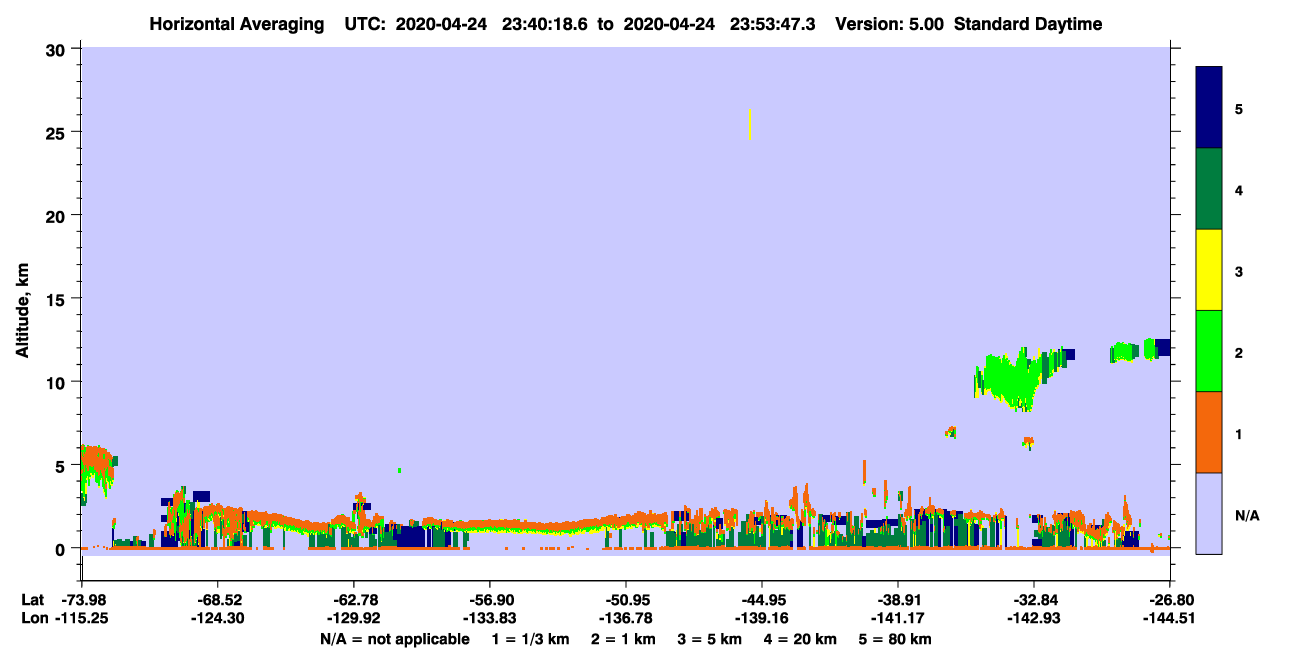The width and height of the screenshot is (1300, 667).
Task: Click the 20 altitude tick label
Action: point(57,216)
